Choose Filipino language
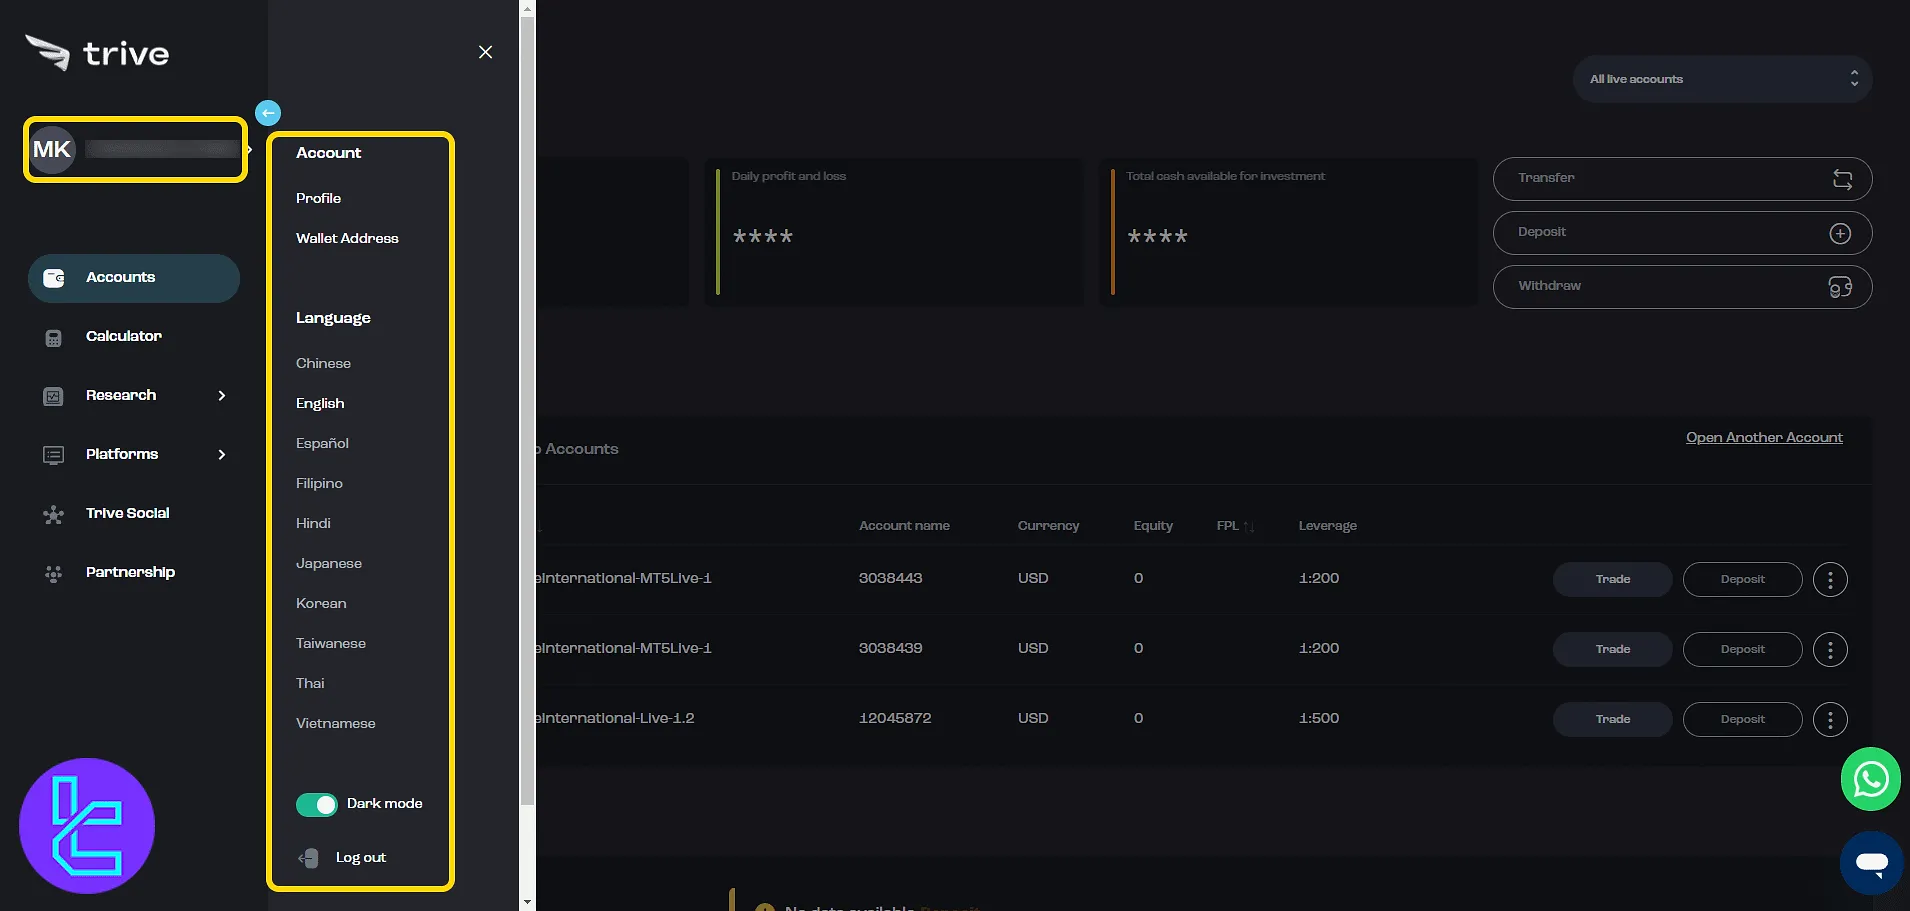This screenshot has width=1910, height=911. 319,483
